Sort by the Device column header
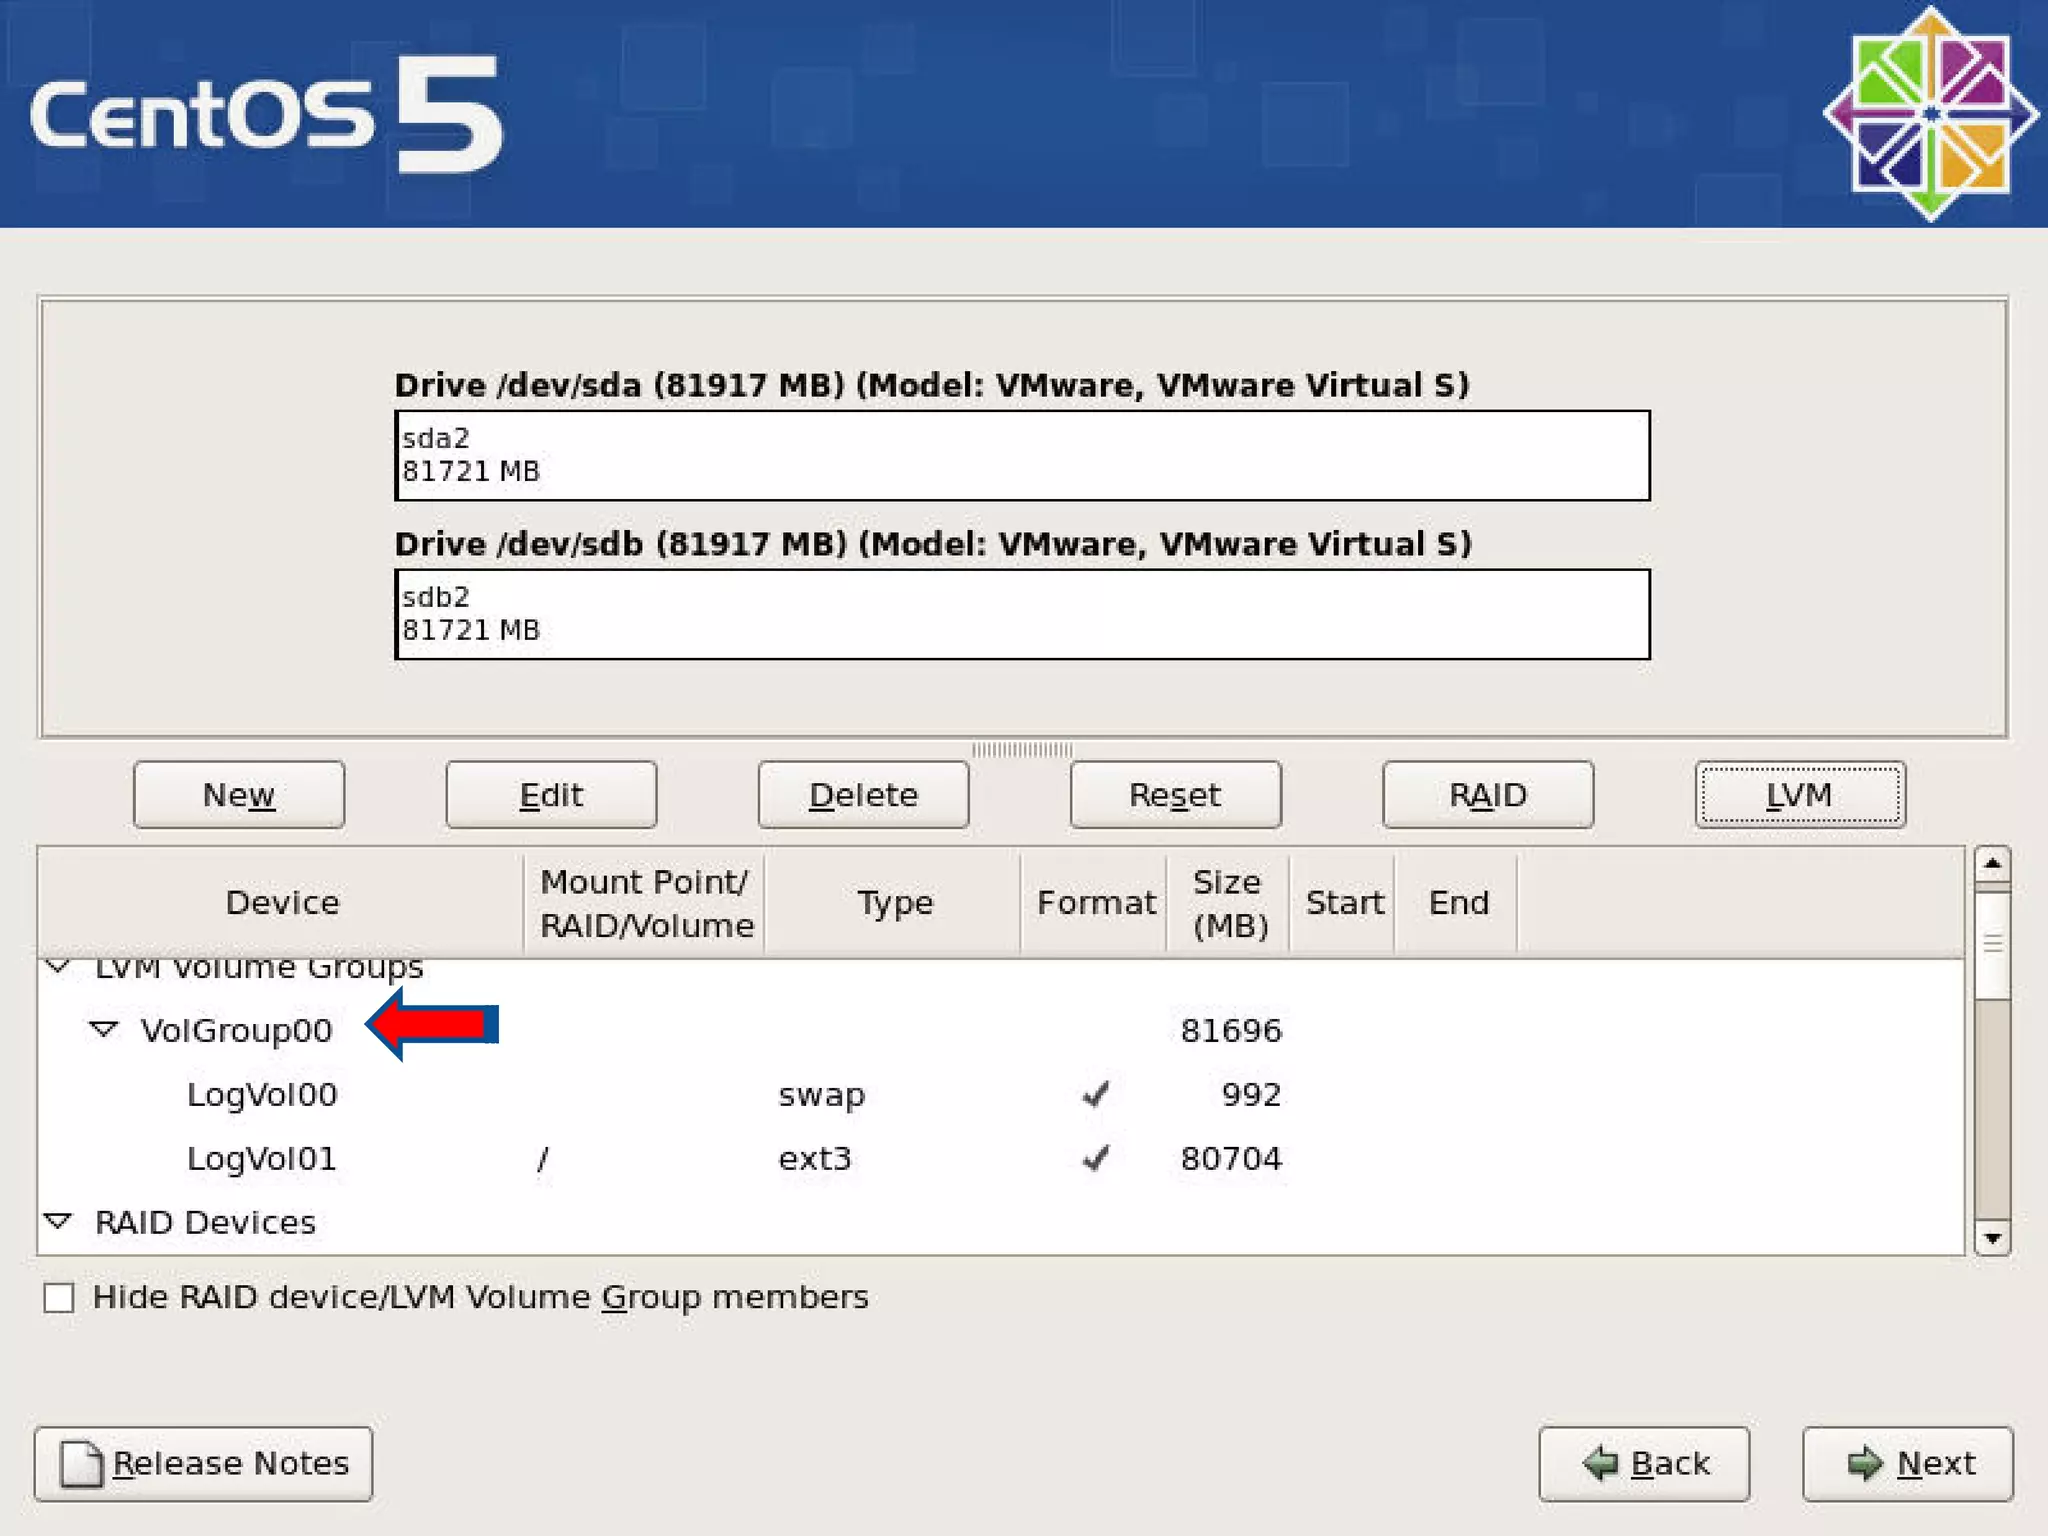The height and width of the screenshot is (1536, 2048). pos(282,902)
